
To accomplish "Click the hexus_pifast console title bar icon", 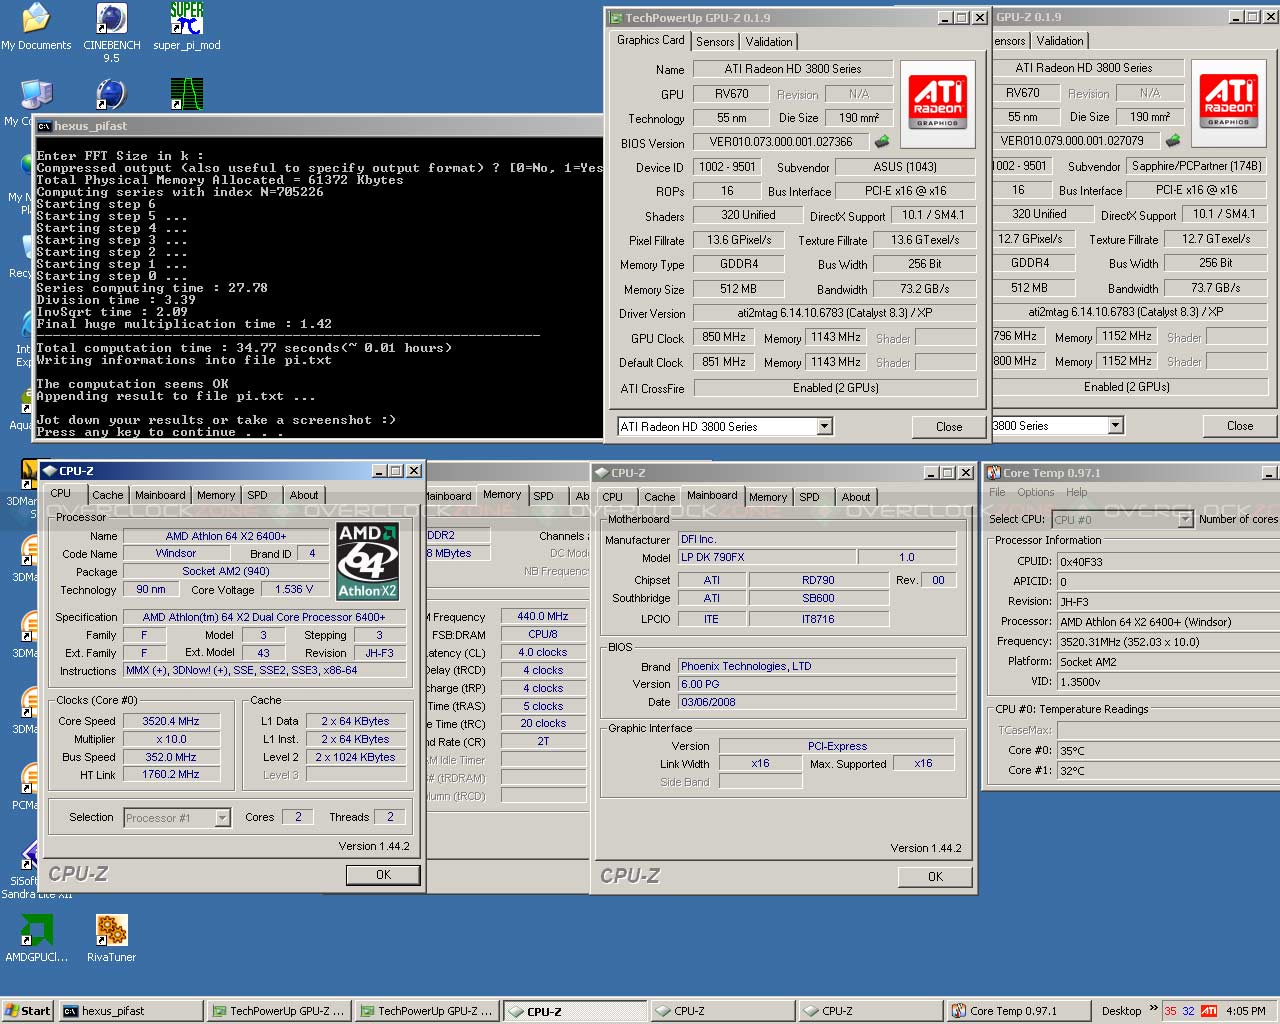I will coord(44,126).
